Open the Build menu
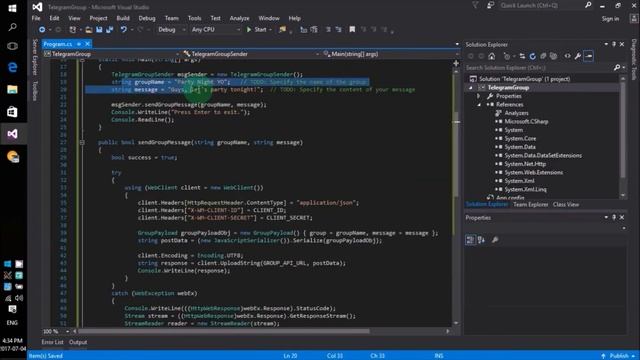 pos(123,18)
